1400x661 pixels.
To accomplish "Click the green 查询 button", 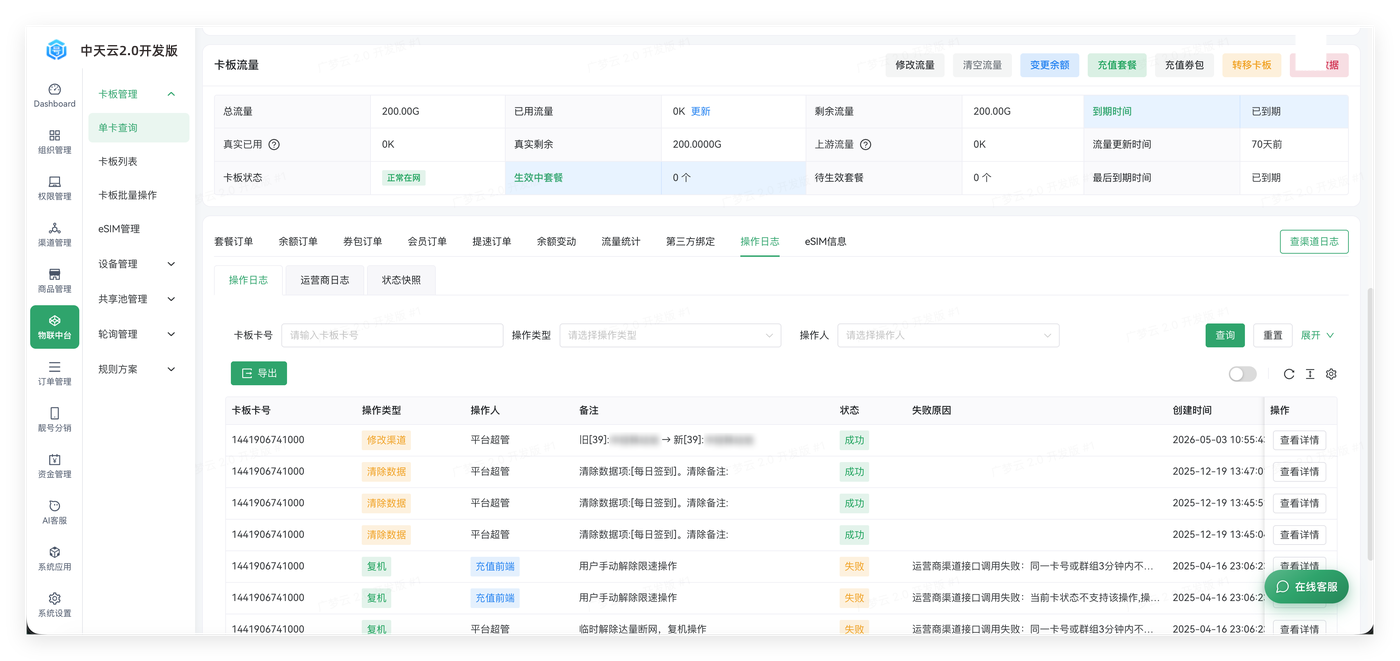I will tap(1225, 335).
